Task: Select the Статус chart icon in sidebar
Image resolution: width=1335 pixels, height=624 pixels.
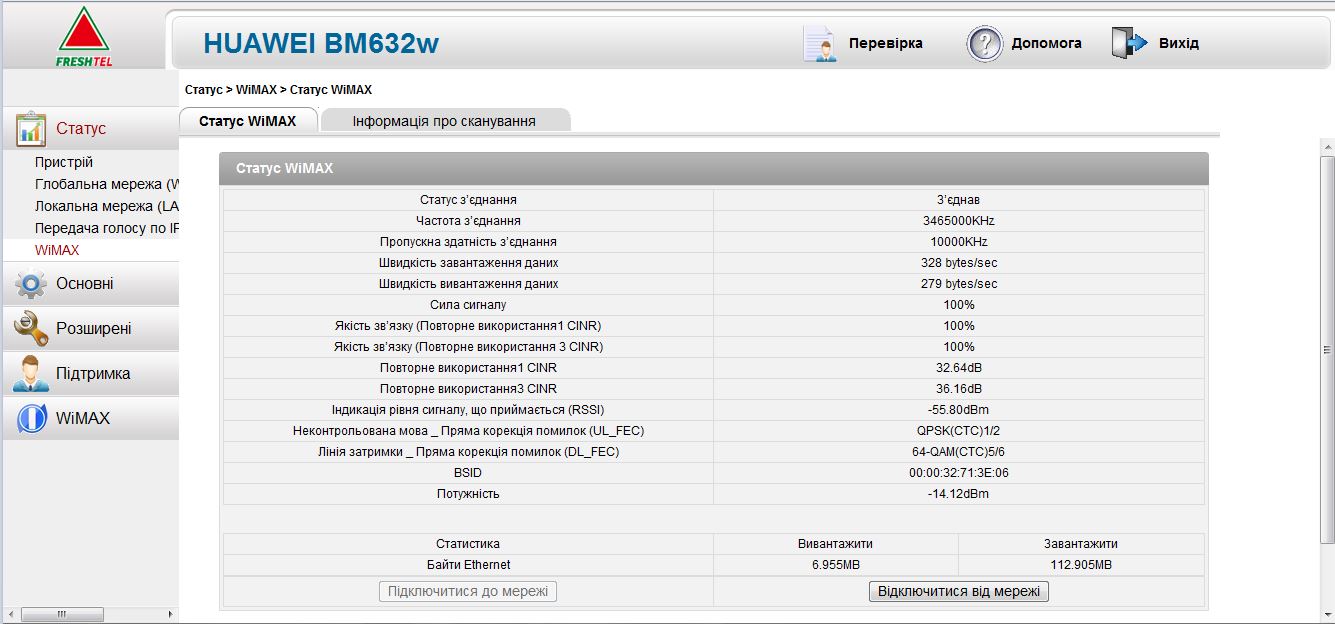Action: 31,128
